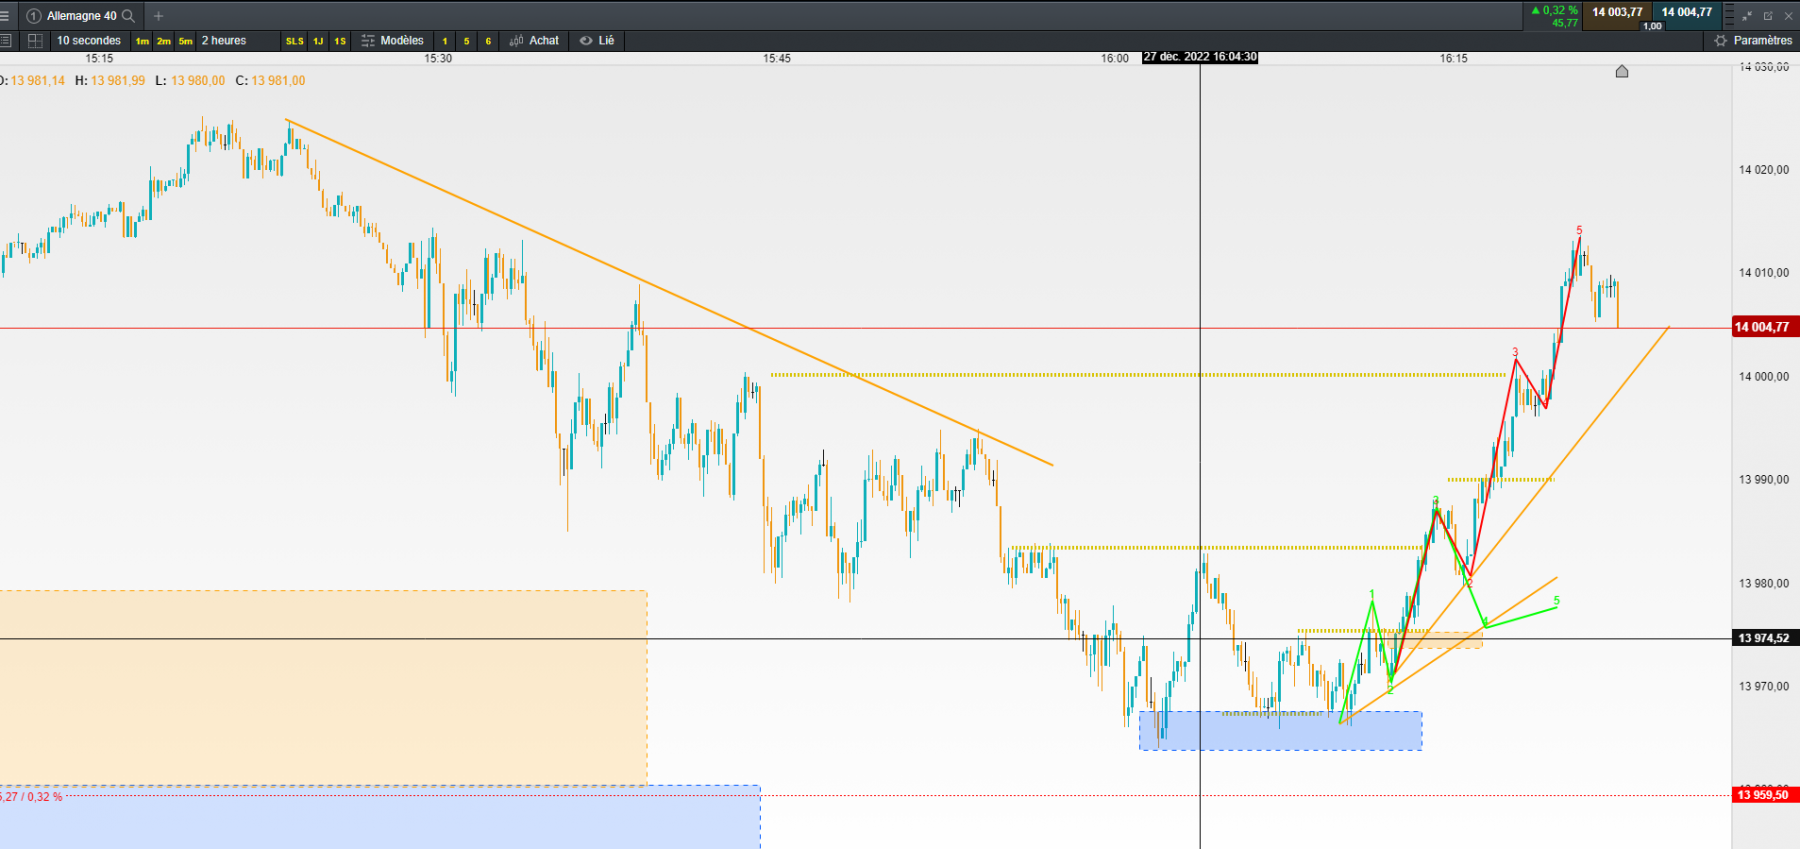Image resolution: width=1800 pixels, height=849 pixels.
Task: Click the L: 13 980,00 low value
Action: (191, 81)
